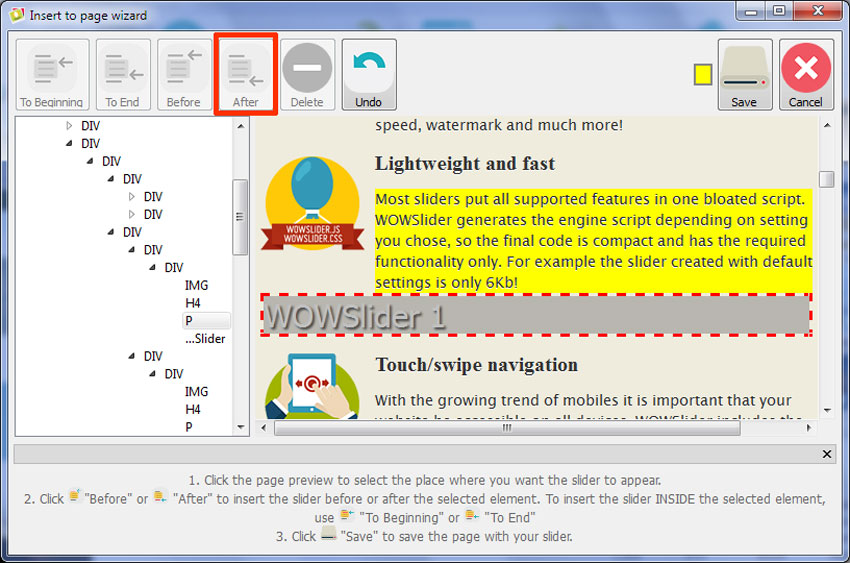Select the selected P node in the tree
The image size is (850, 563).
[207, 320]
